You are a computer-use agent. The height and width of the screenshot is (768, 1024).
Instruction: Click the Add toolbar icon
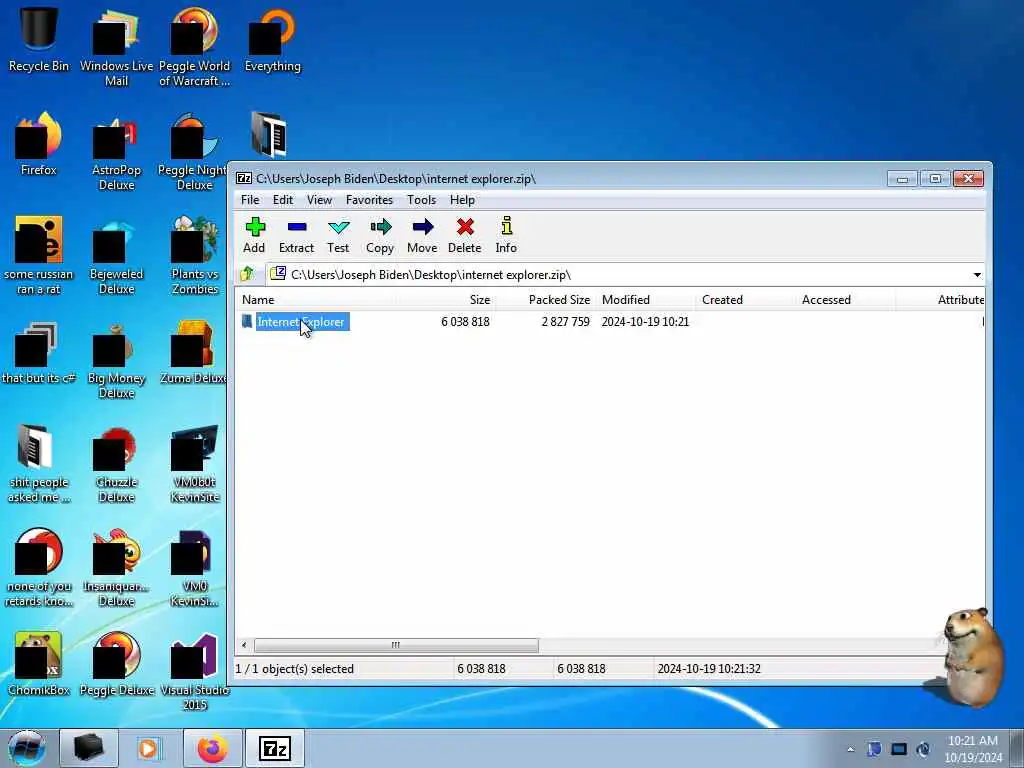coord(255,235)
